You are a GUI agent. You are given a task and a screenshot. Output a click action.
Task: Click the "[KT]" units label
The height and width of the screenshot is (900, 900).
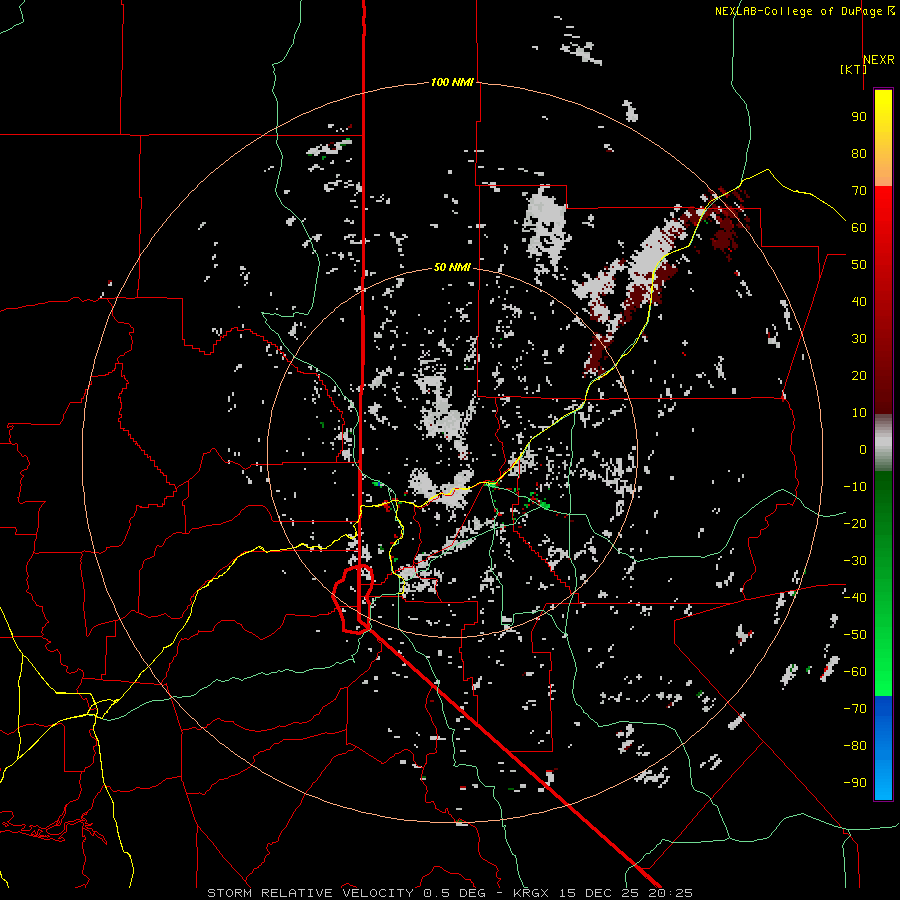(853, 69)
